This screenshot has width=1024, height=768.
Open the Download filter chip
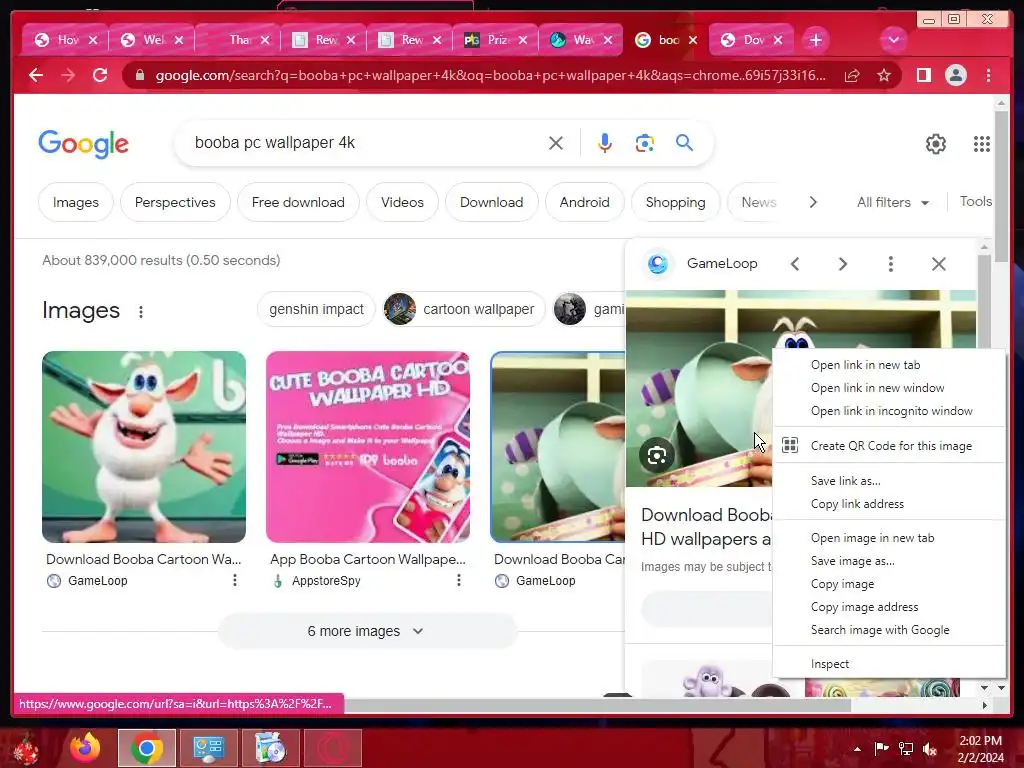[491, 202]
